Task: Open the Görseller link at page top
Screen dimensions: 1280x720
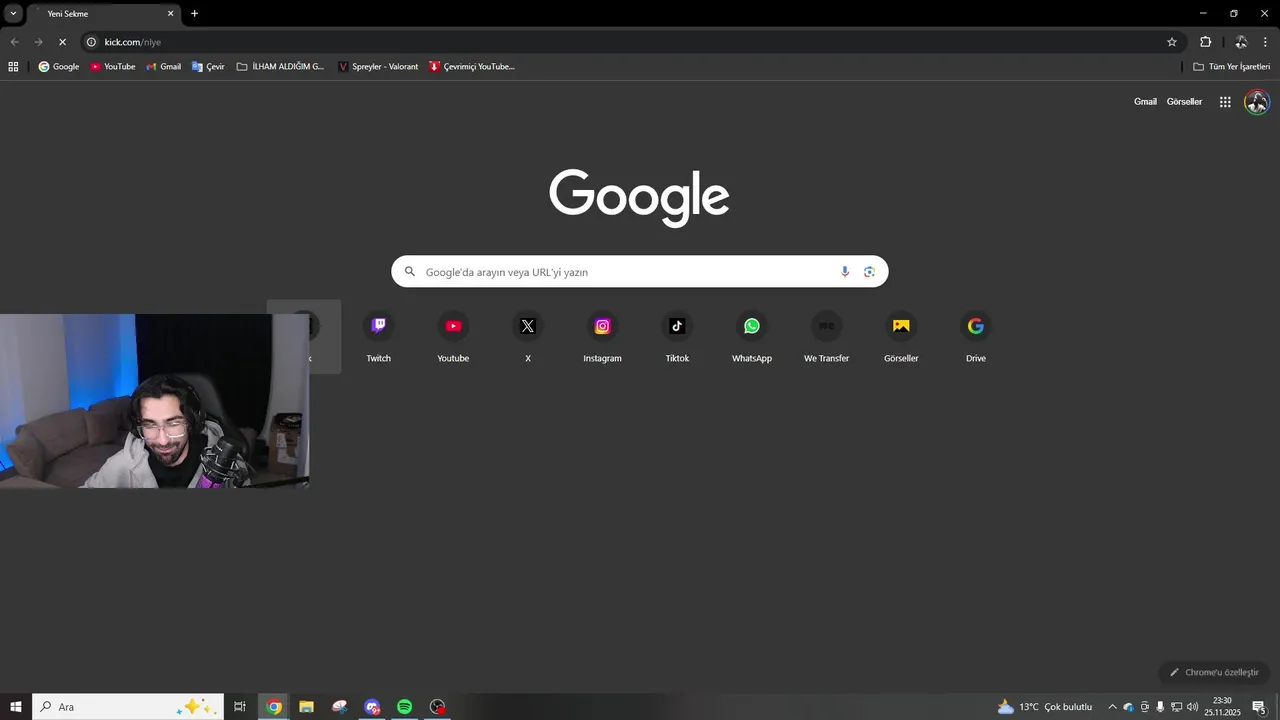Action: [1184, 102]
